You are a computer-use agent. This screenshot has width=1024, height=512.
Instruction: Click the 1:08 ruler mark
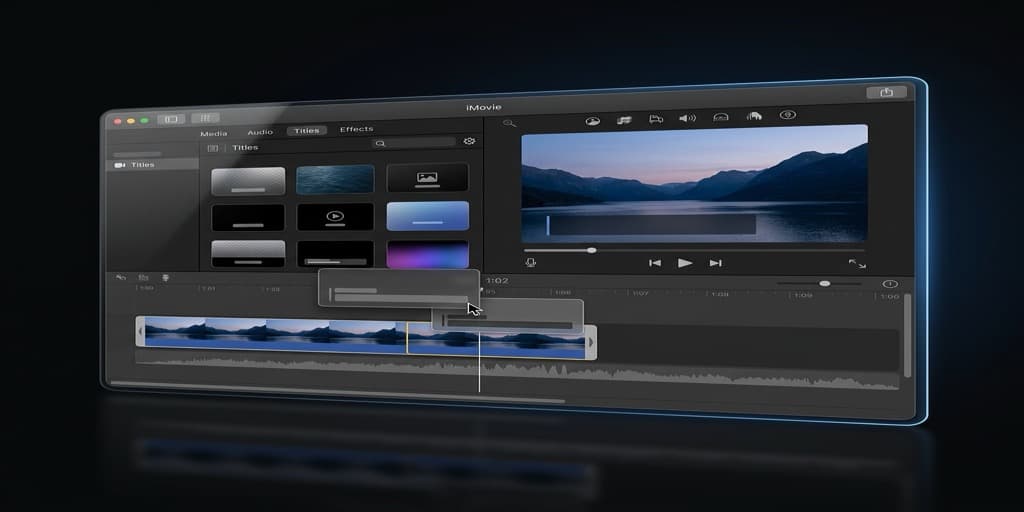pos(719,295)
